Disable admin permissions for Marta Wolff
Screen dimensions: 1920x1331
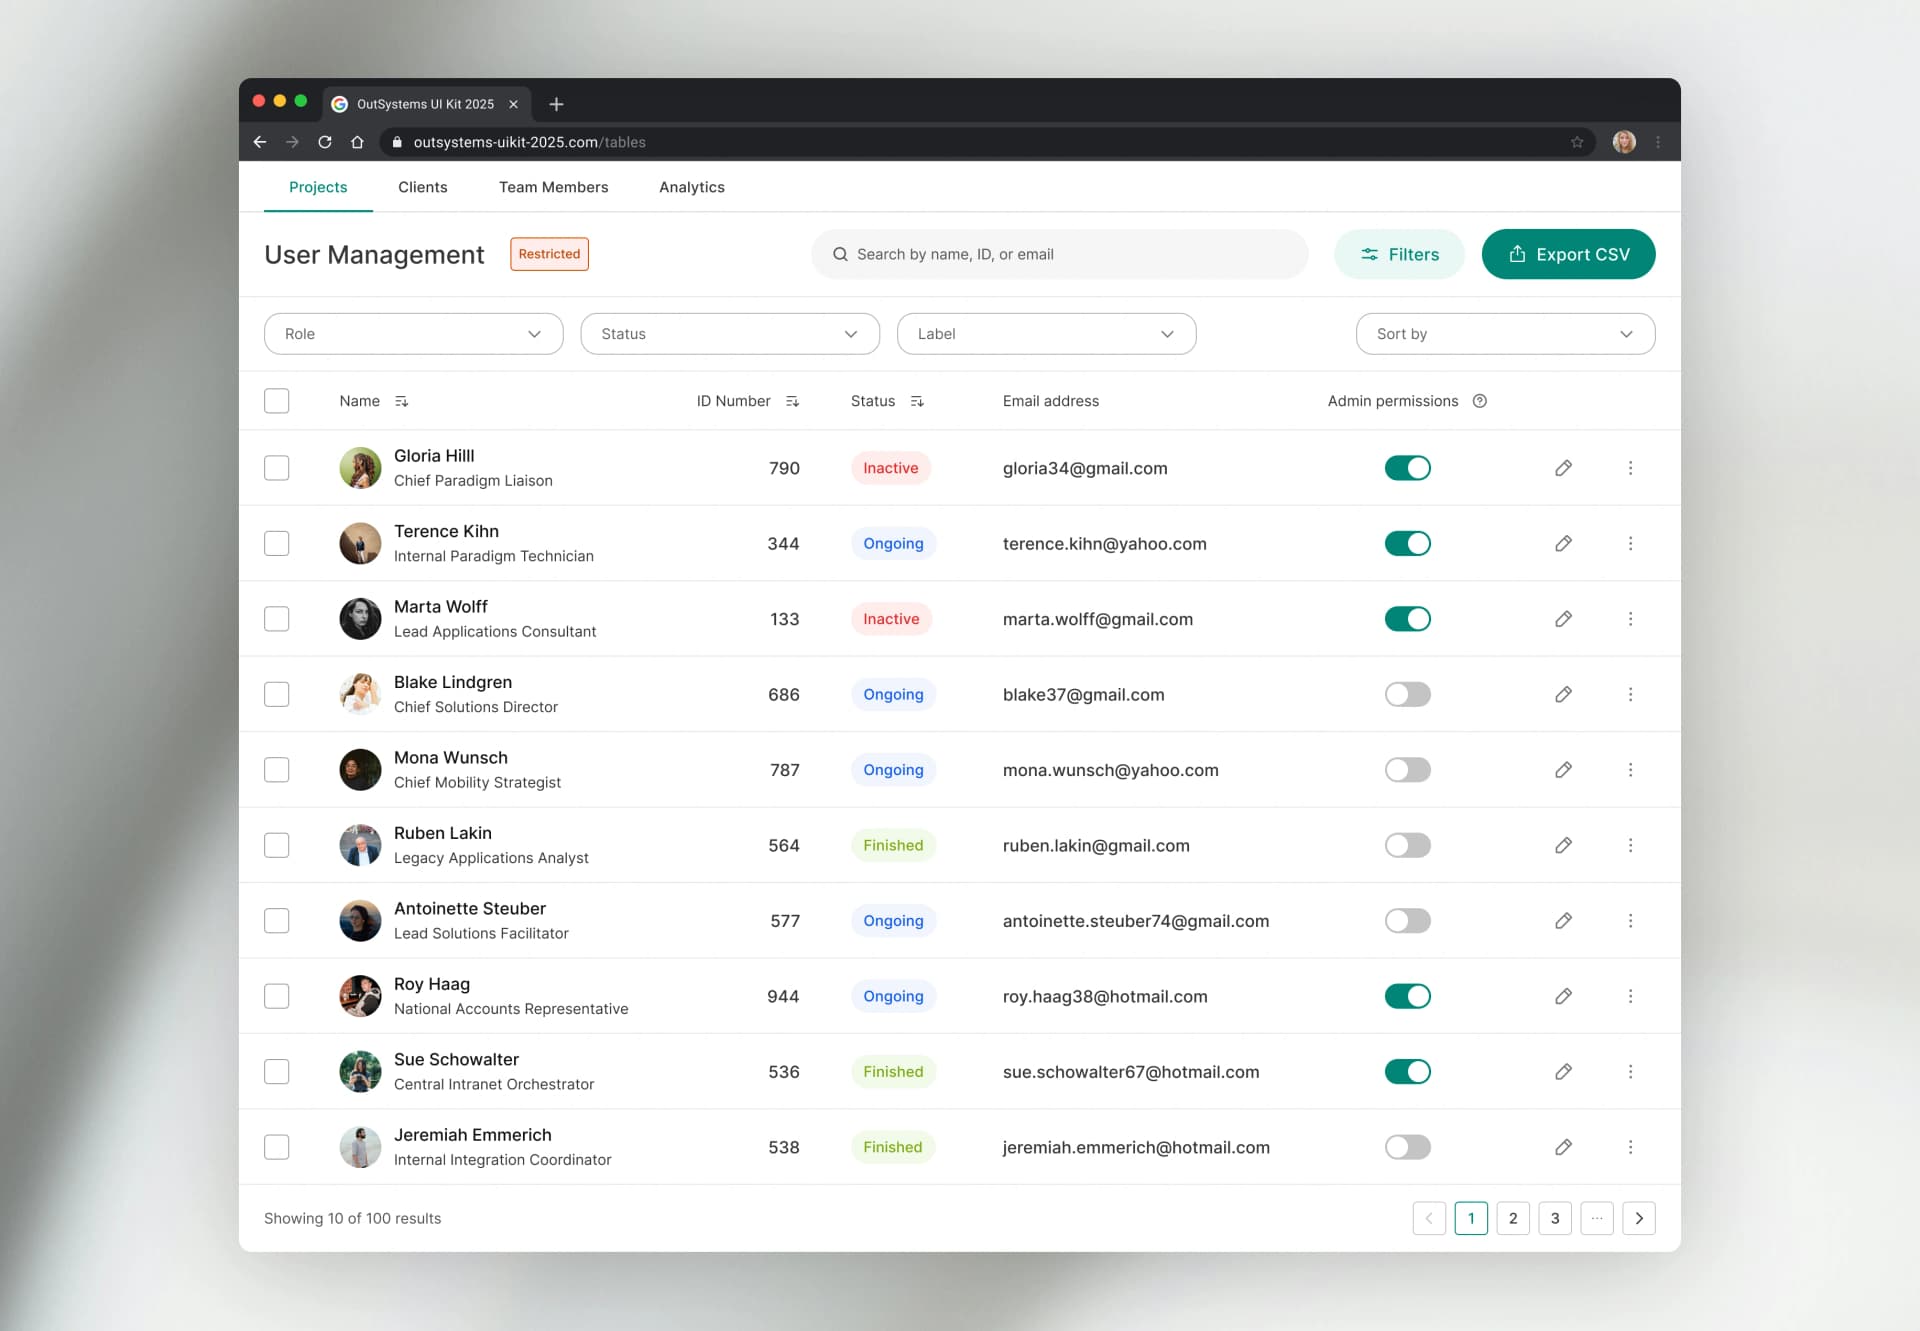pyautogui.click(x=1408, y=619)
